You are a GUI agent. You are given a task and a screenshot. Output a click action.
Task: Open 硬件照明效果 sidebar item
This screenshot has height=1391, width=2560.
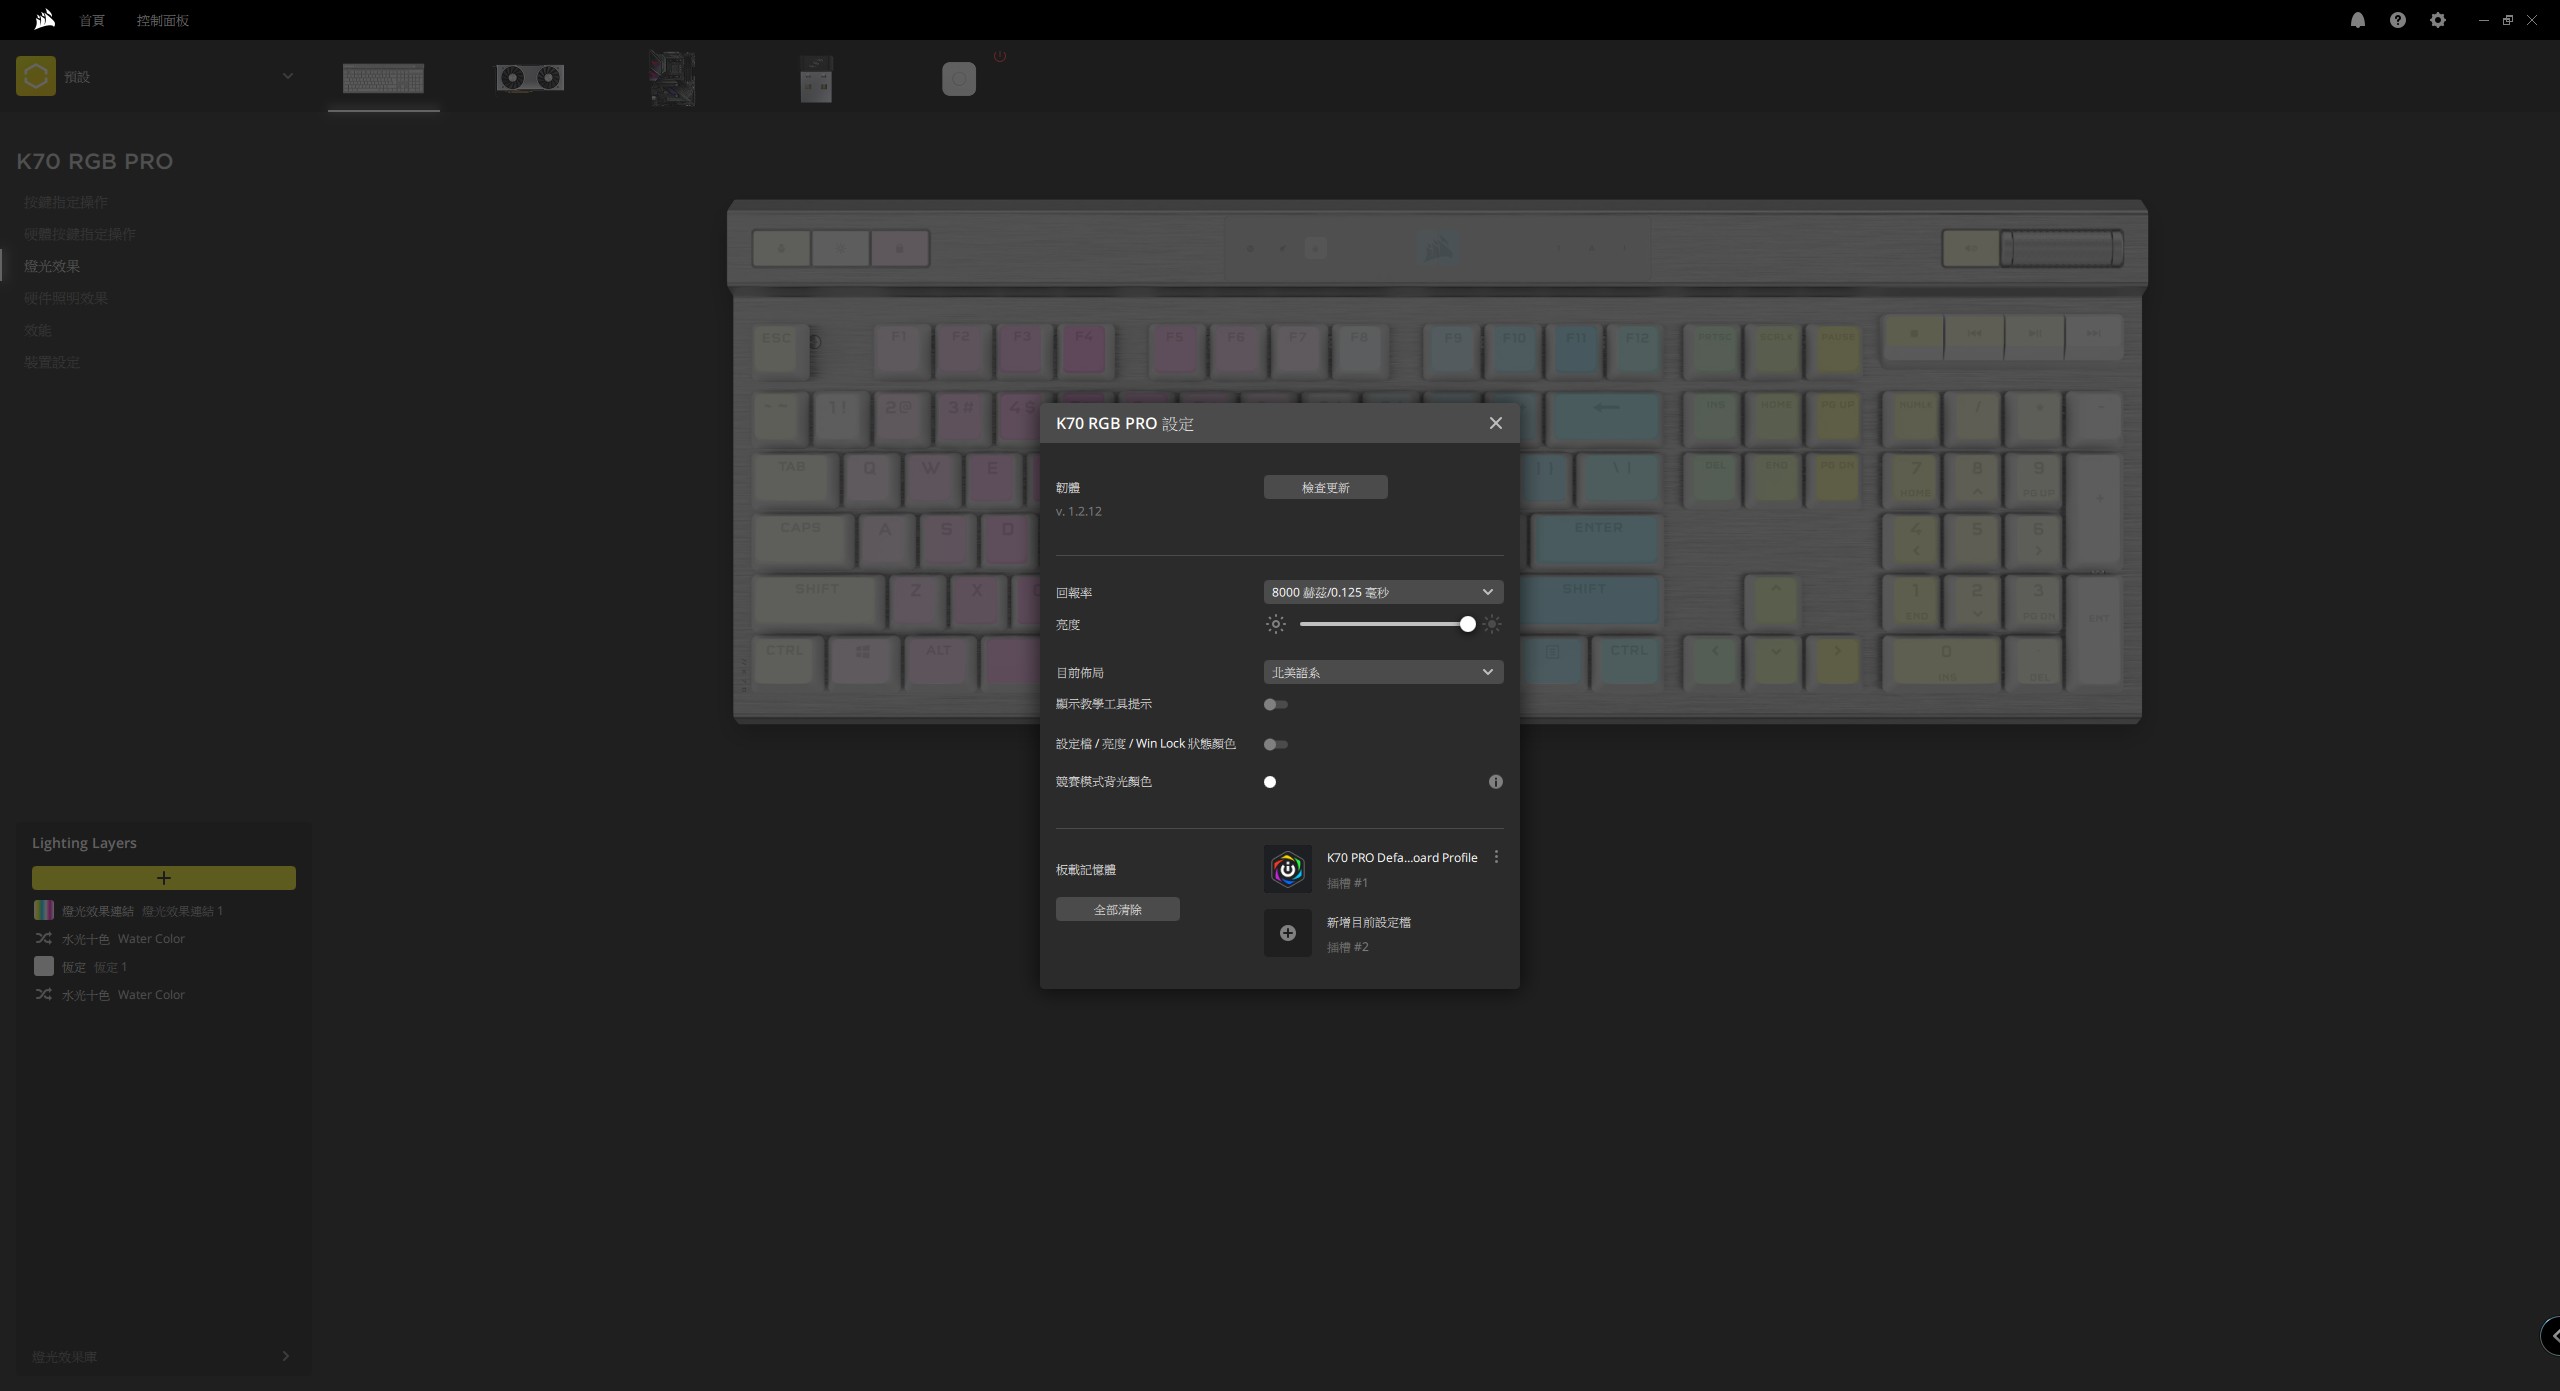(66, 298)
